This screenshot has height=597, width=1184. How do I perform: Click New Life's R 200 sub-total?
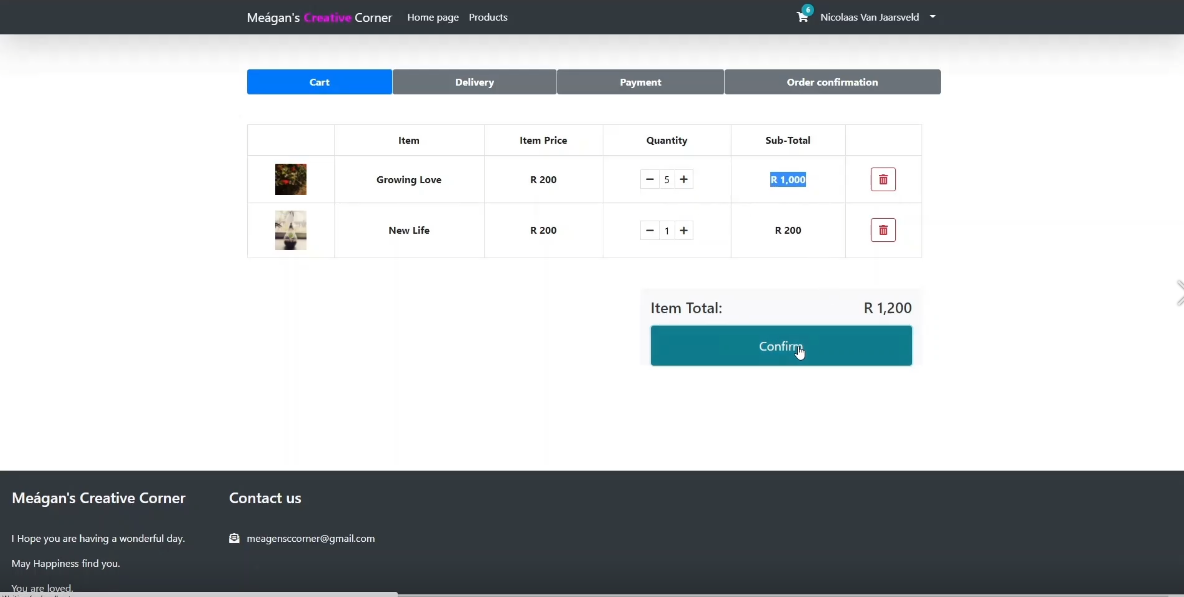[788, 230]
